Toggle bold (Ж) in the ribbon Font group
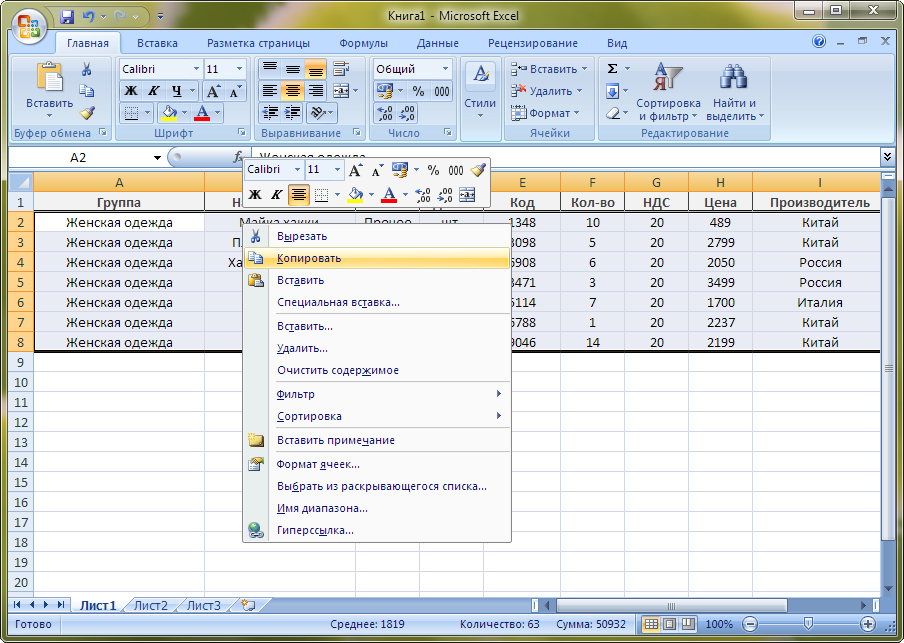Screen dimensions: 904x643 pos(131,91)
